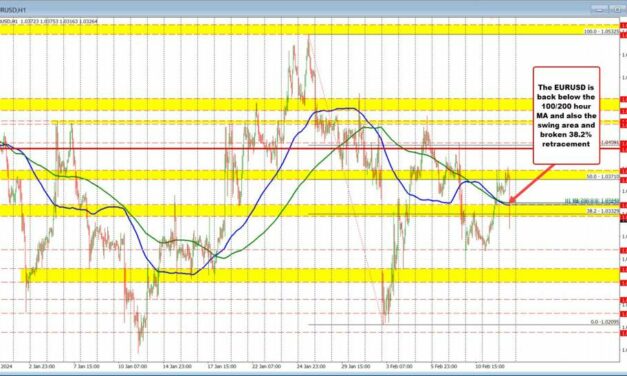627x376 pixels.
Task: Click the 10 Feb 15:00 time axis label
Action: click(x=489, y=366)
